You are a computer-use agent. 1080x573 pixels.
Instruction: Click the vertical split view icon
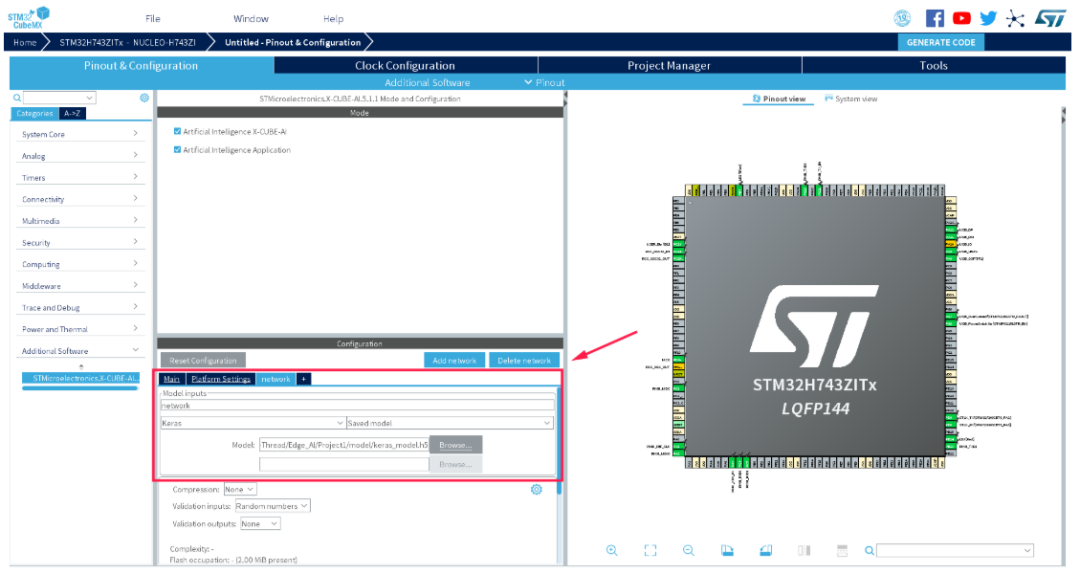coord(804,550)
